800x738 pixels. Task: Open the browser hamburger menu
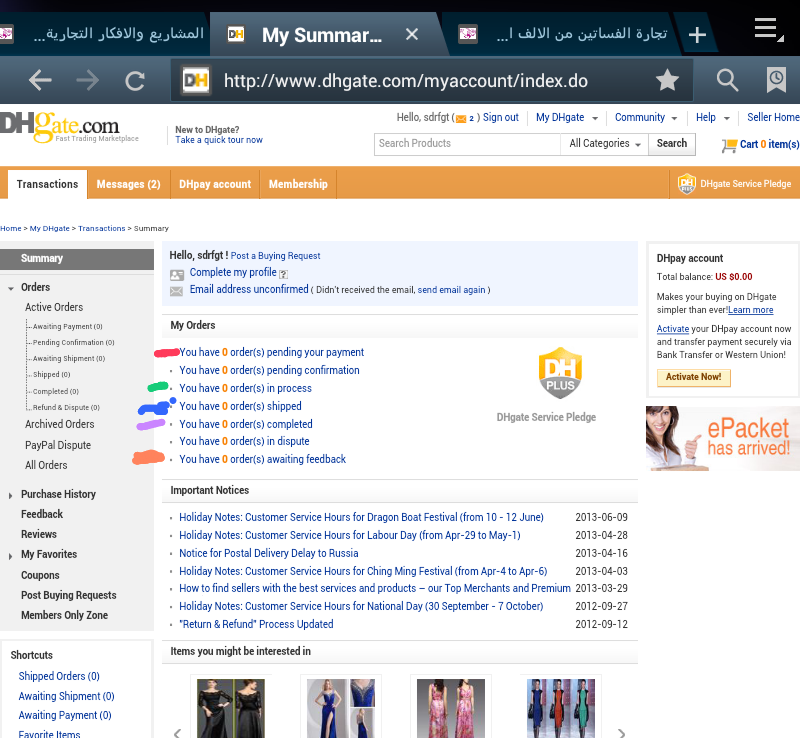(767, 30)
